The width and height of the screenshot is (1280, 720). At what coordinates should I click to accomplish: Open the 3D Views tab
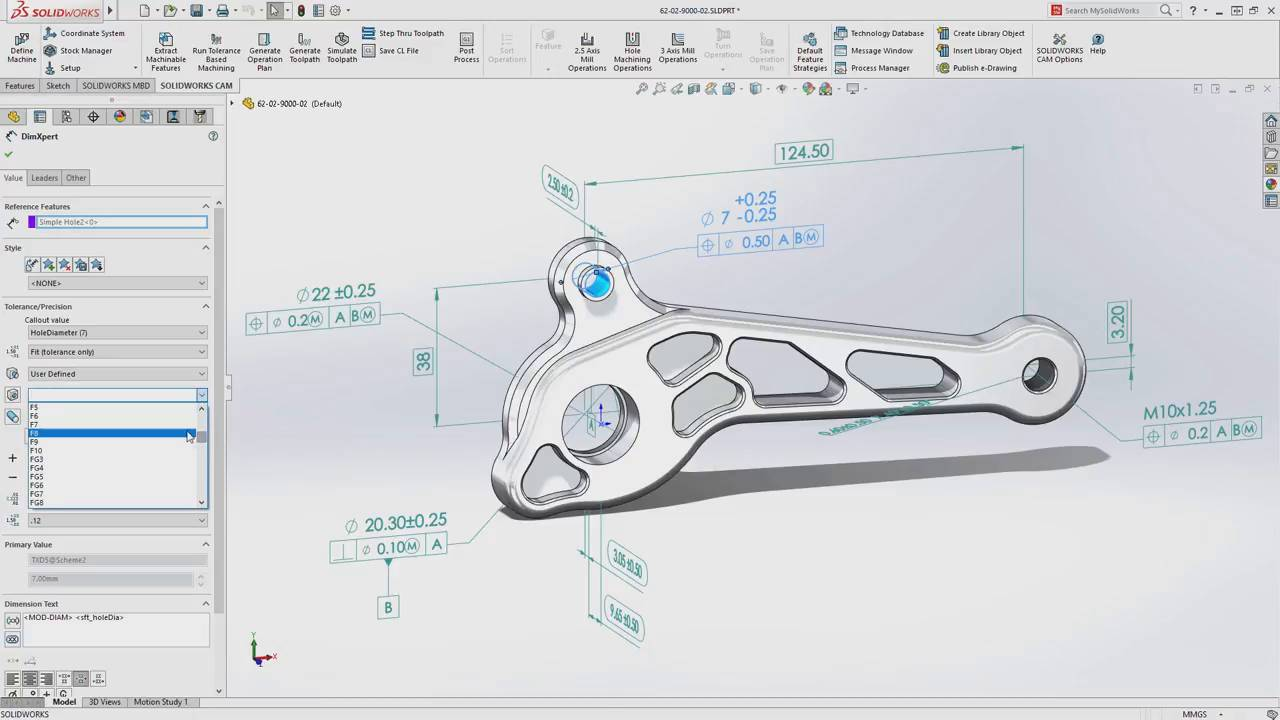click(105, 702)
